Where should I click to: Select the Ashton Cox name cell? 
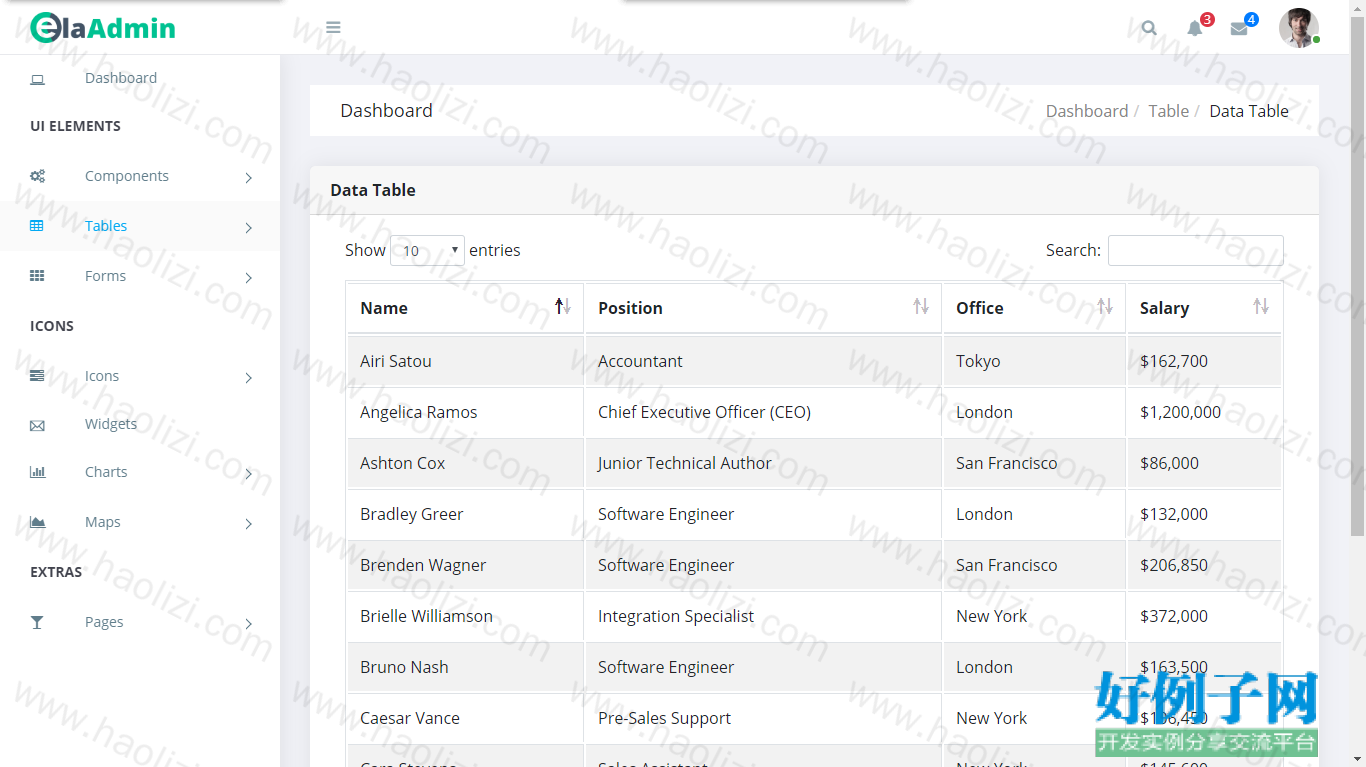click(x=466, y=463)
